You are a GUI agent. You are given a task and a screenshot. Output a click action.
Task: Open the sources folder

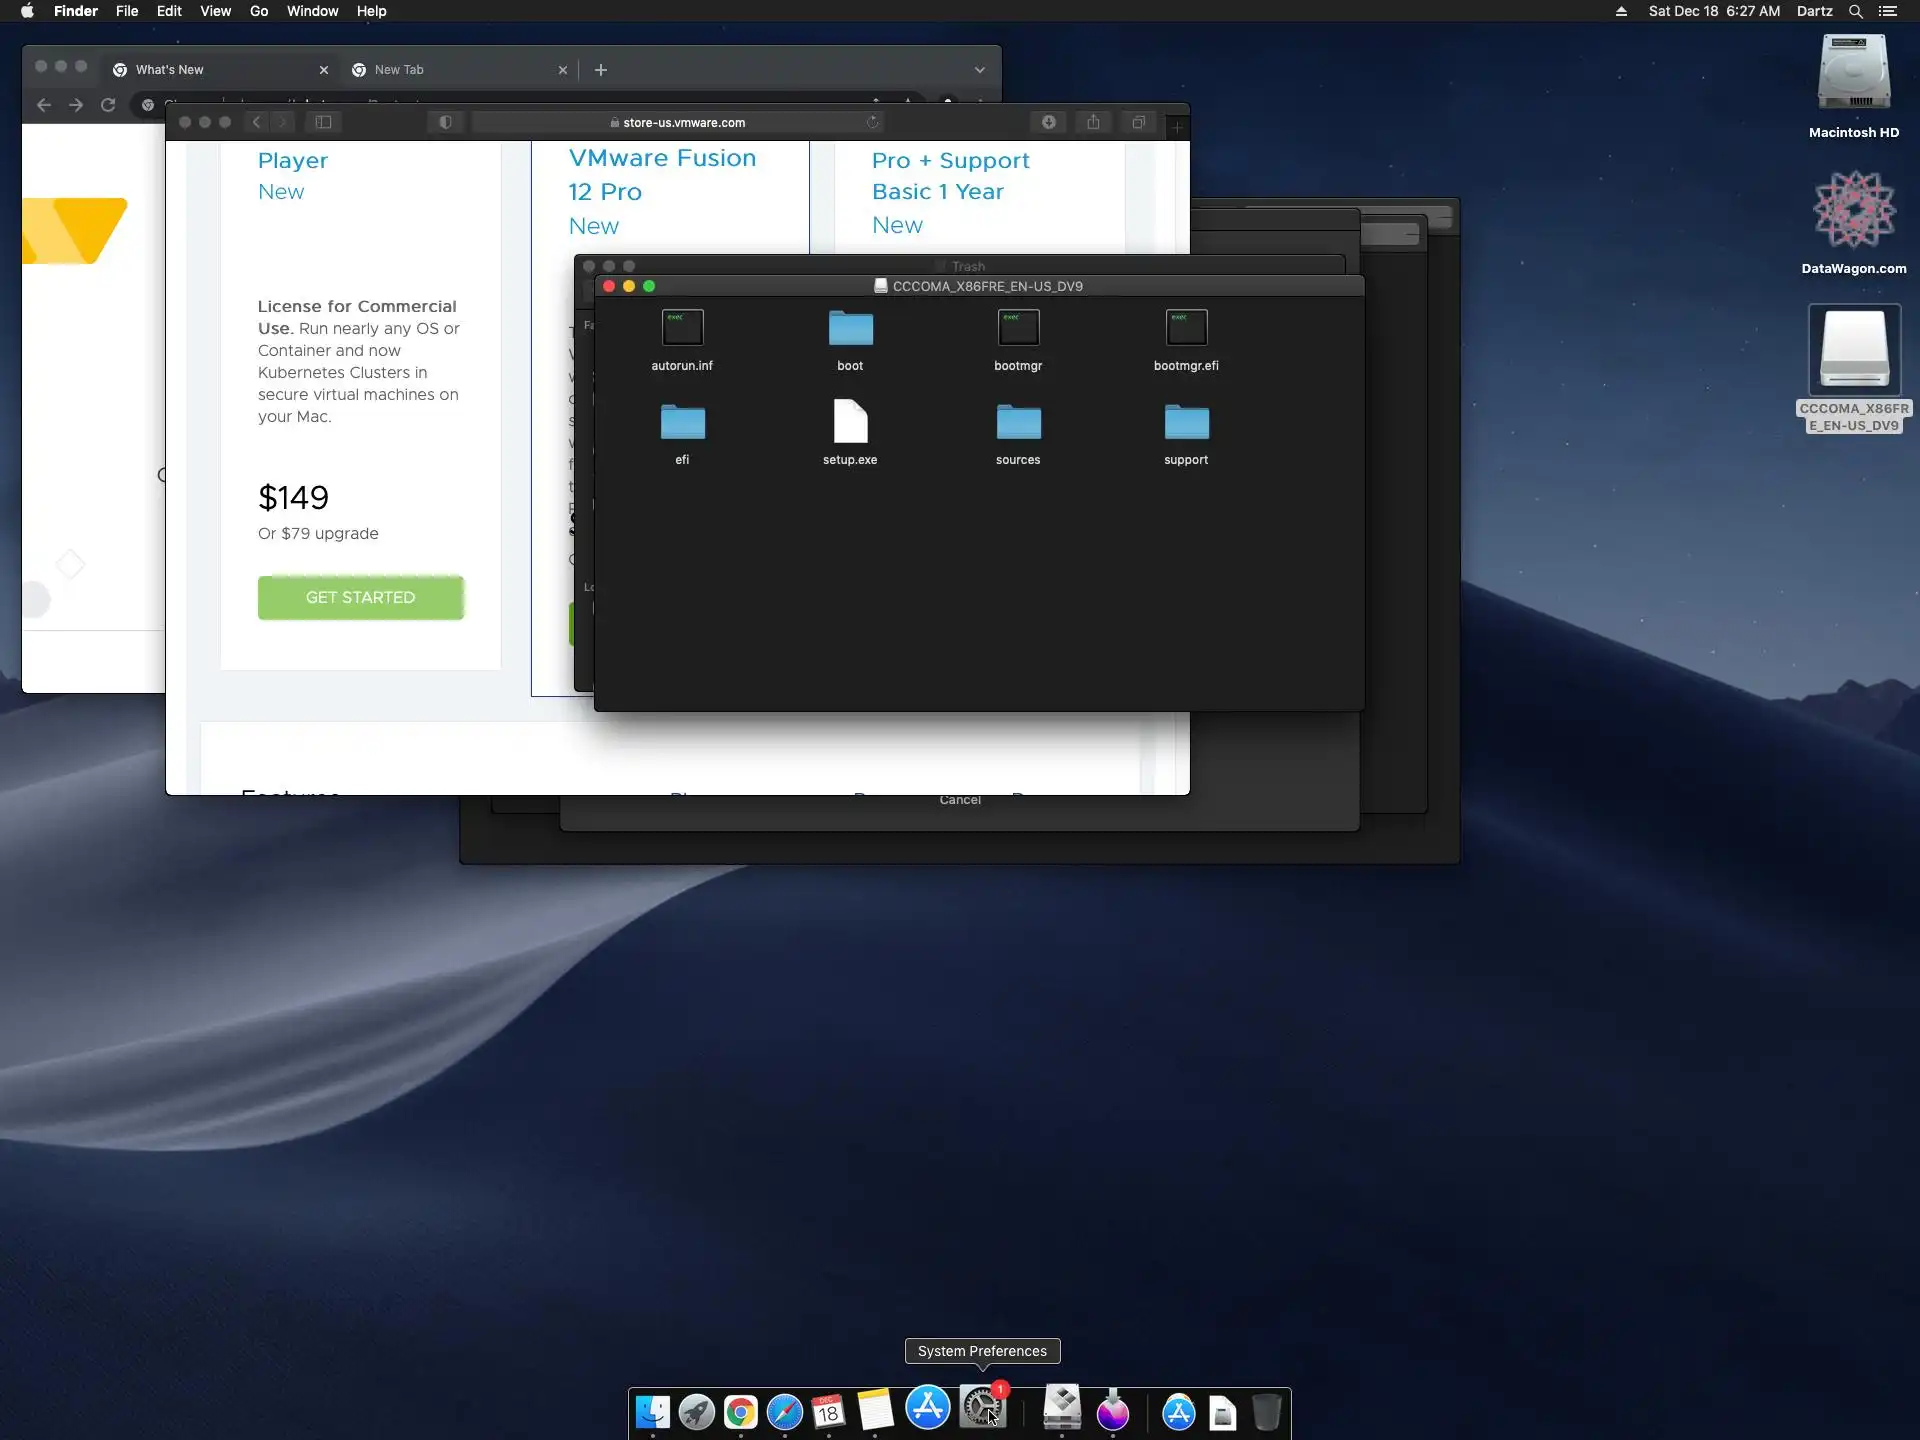coord(1018,423)
